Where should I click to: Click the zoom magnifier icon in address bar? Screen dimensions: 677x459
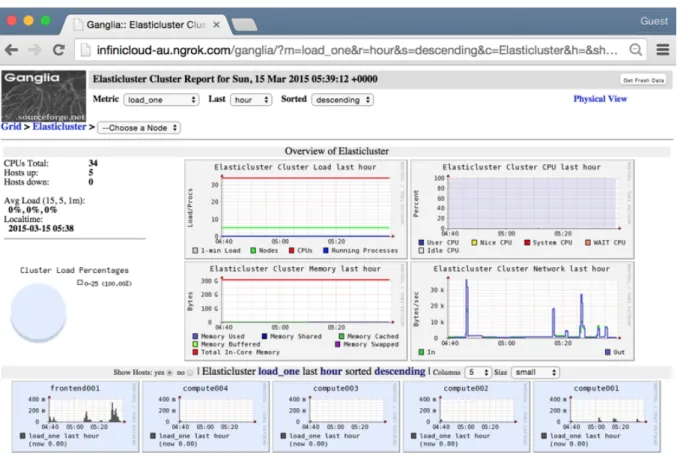pos(636,50)
